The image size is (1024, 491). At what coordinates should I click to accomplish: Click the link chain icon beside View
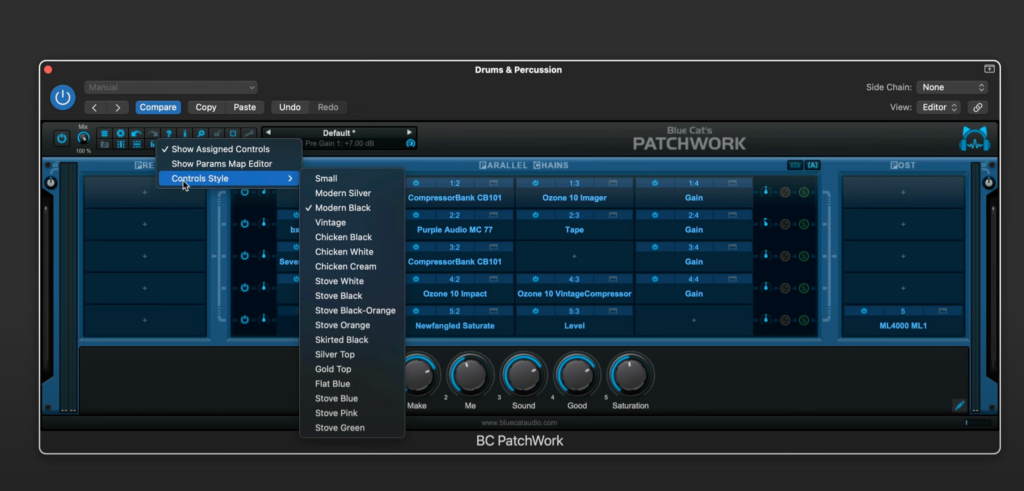click(978, 107)
